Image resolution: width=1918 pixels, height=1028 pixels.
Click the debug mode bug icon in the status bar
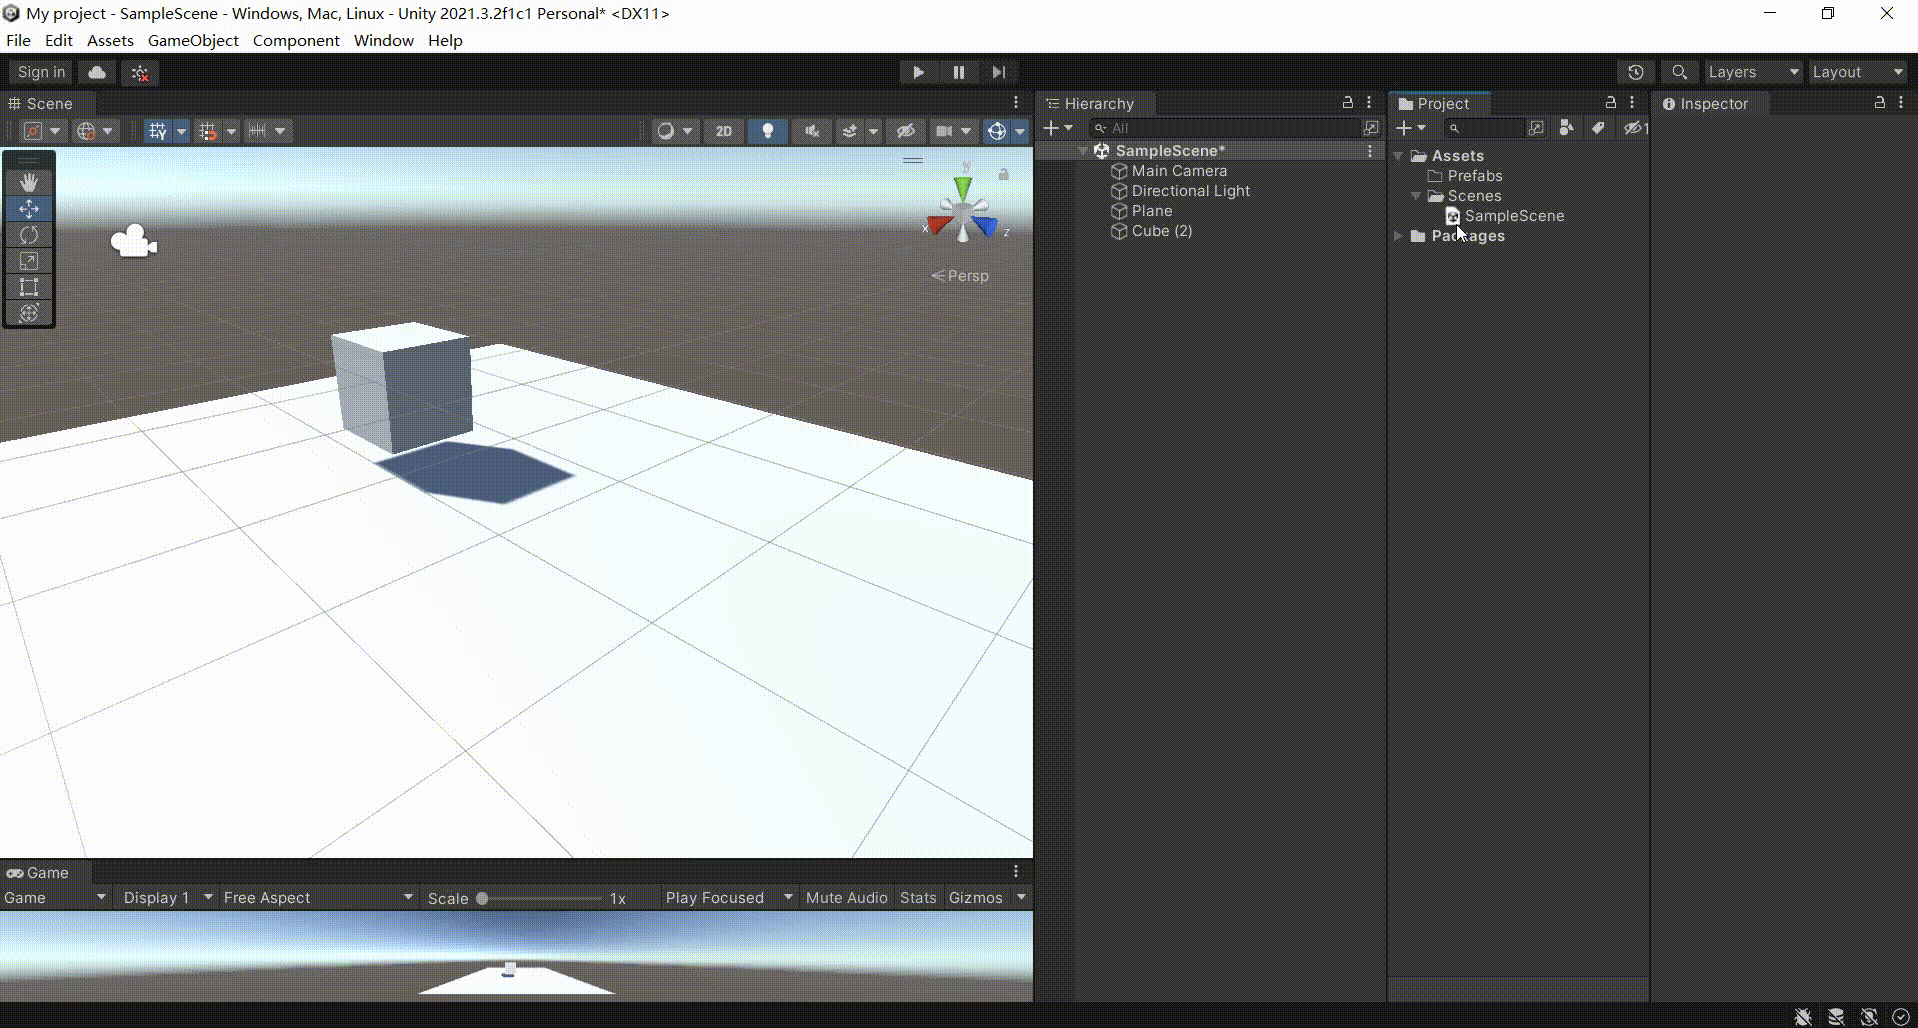1803,1017
